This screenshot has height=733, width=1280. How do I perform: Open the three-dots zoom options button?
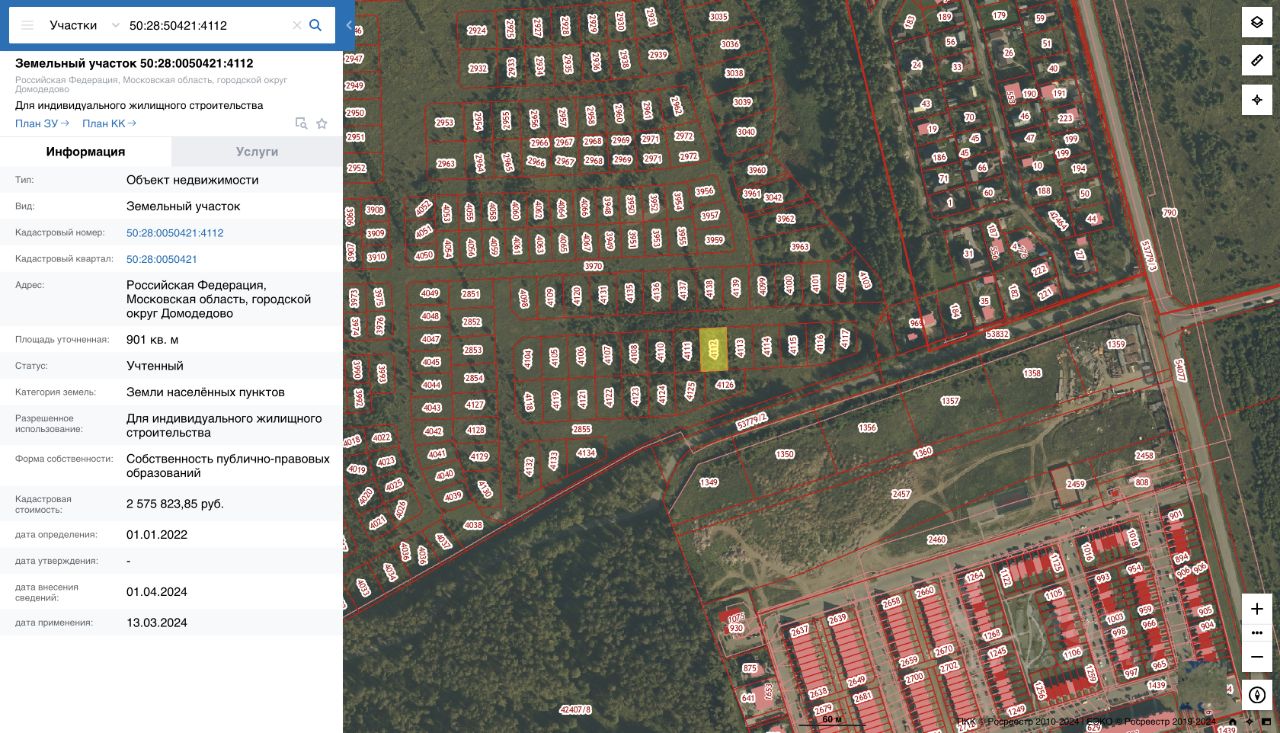tap(1257, 633)
